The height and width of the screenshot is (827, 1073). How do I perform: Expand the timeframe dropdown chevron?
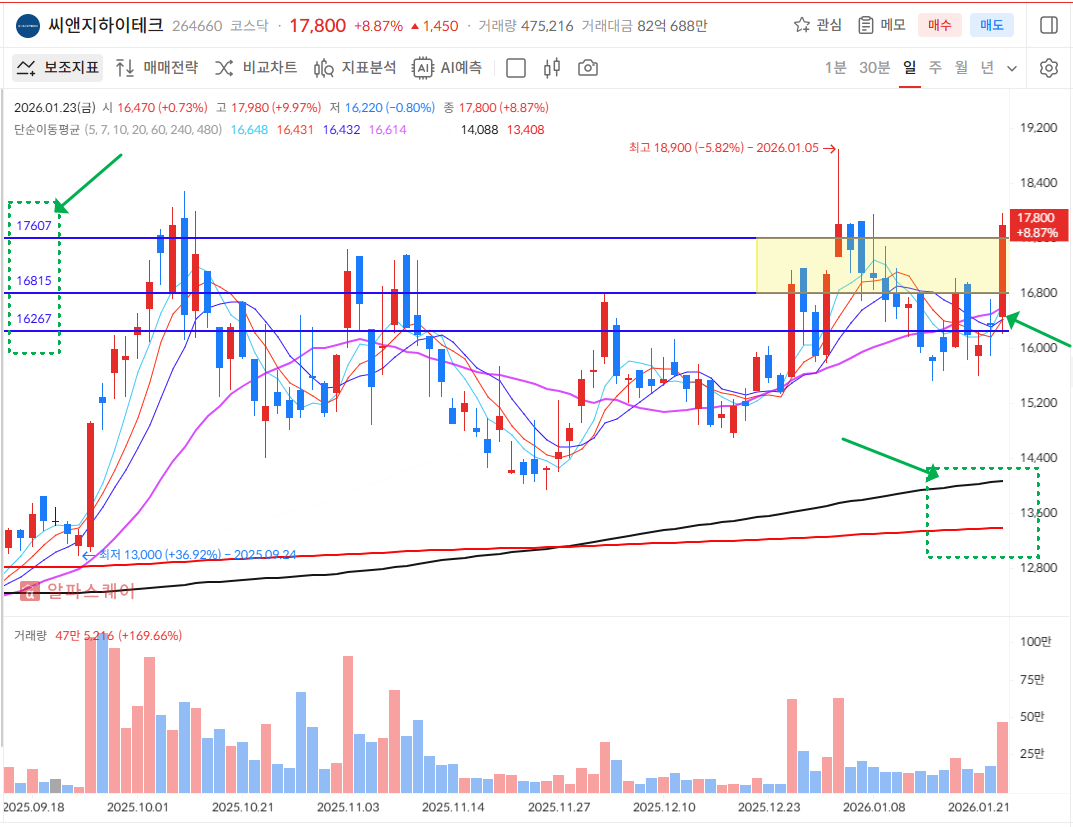(x=1012, y=68)
